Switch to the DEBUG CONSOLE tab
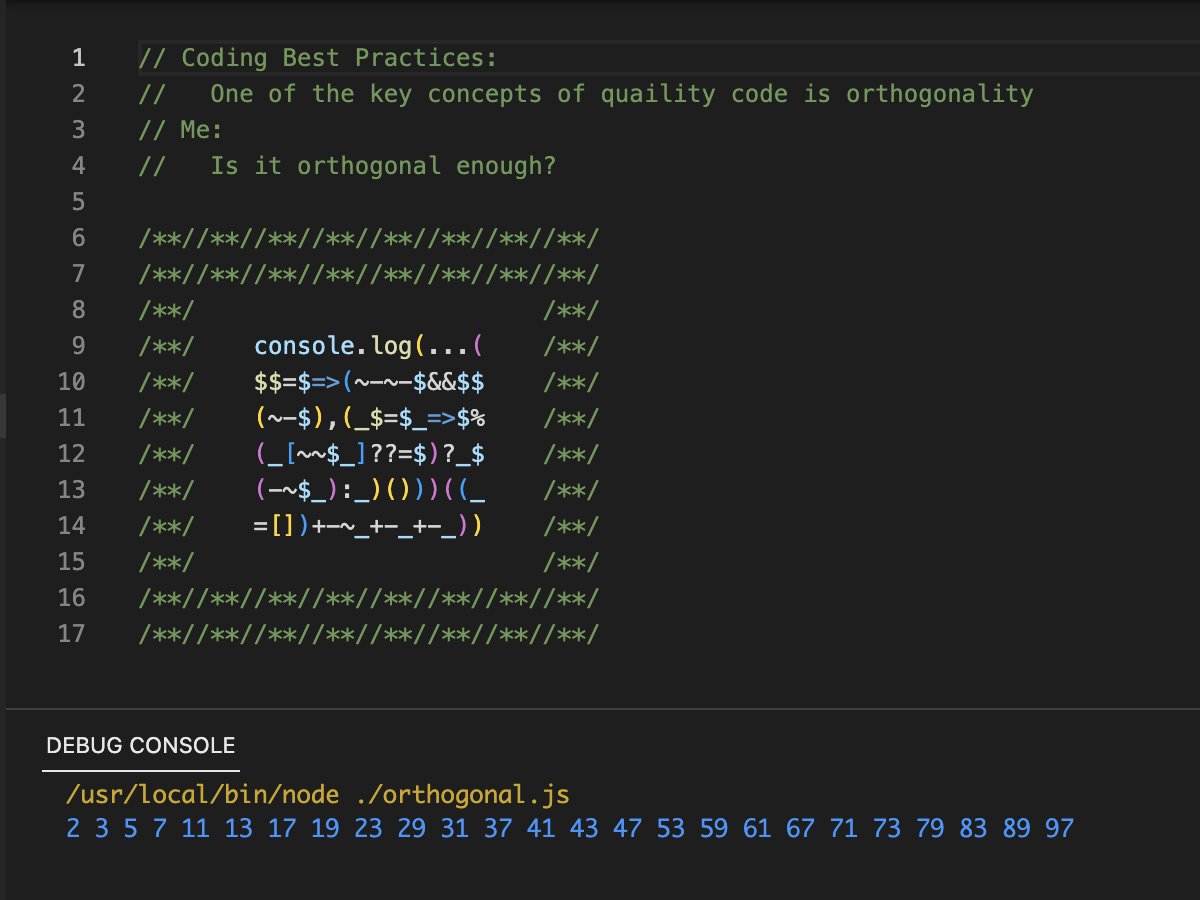 point(139,745)
